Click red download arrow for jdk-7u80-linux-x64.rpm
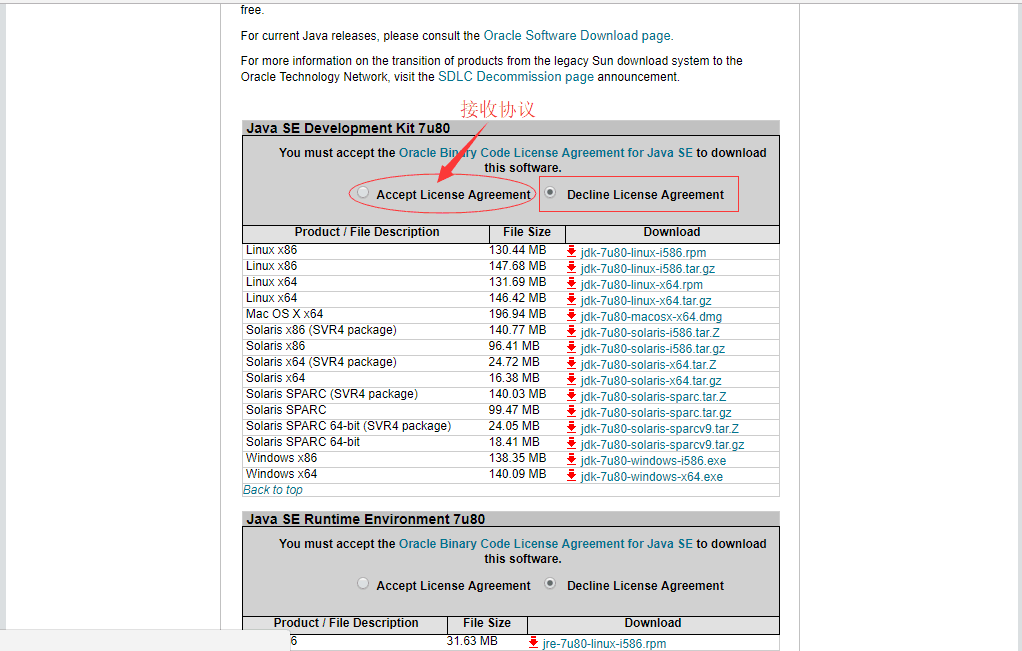This screenshot has height=651, width=1022. pyautogui.click(x=572, y=283)
